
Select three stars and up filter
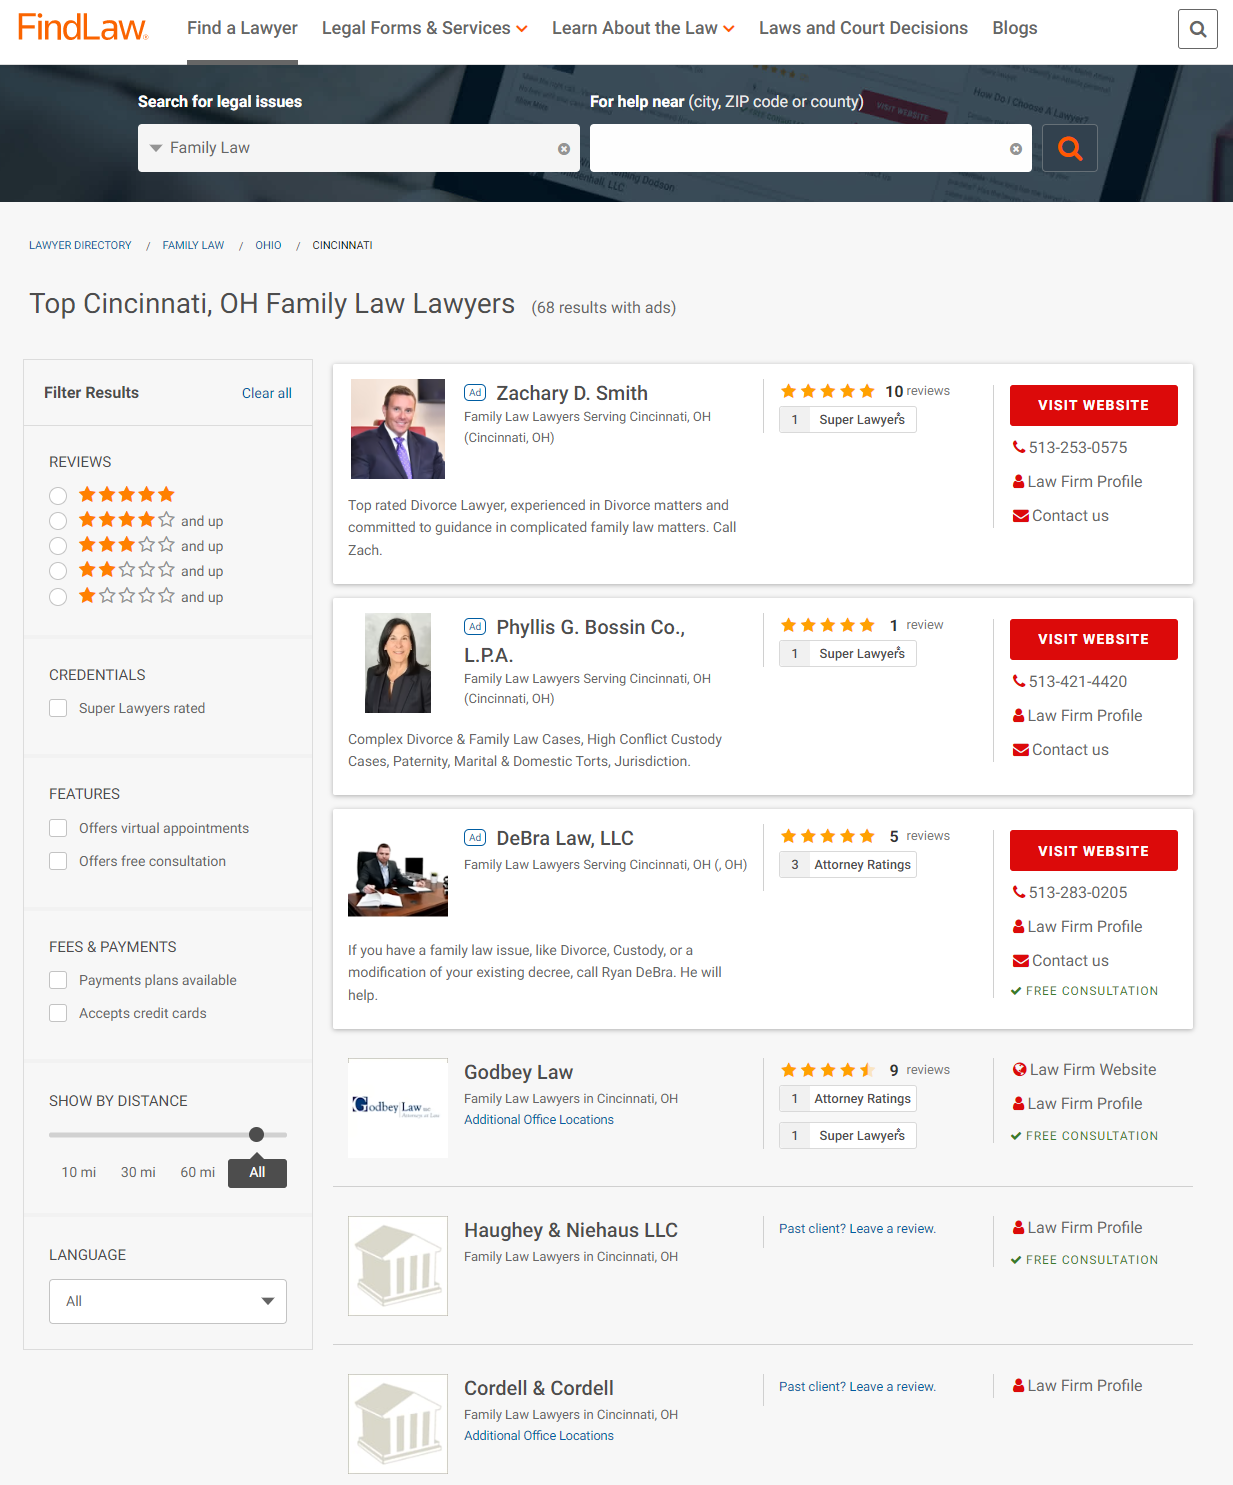(58, 546)
